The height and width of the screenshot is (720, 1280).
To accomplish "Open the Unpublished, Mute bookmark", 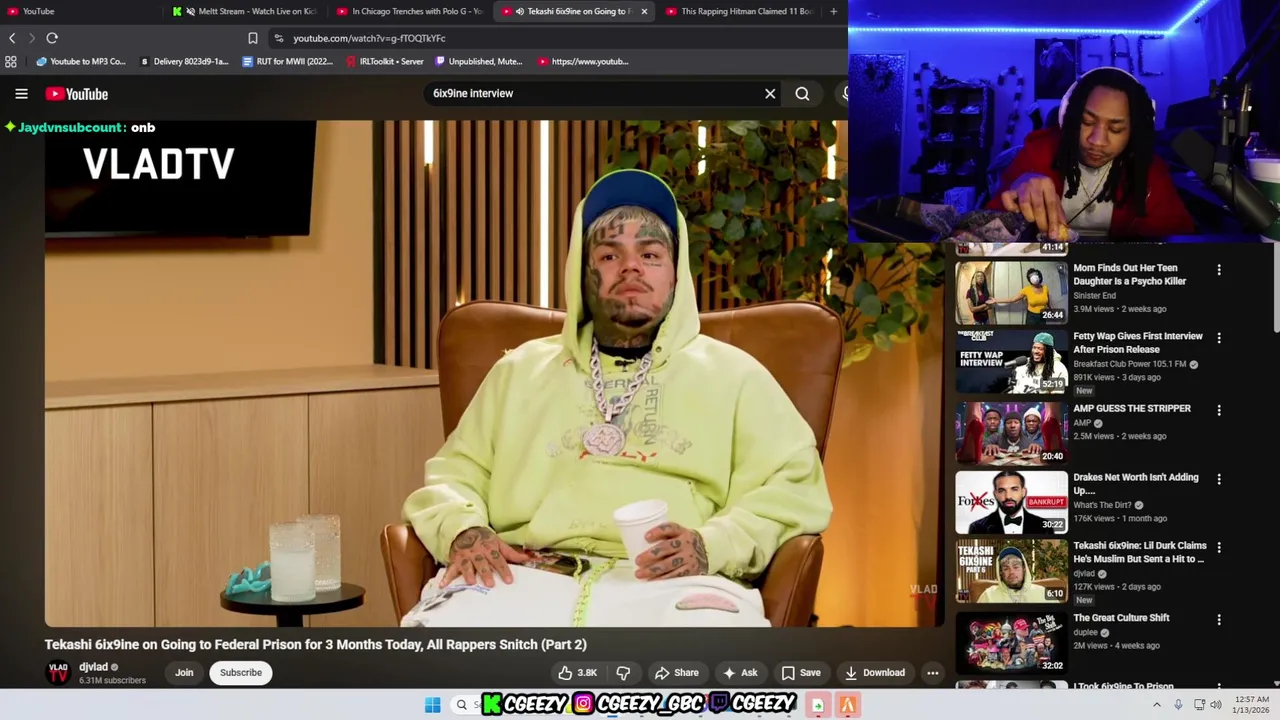I will 478,61.
